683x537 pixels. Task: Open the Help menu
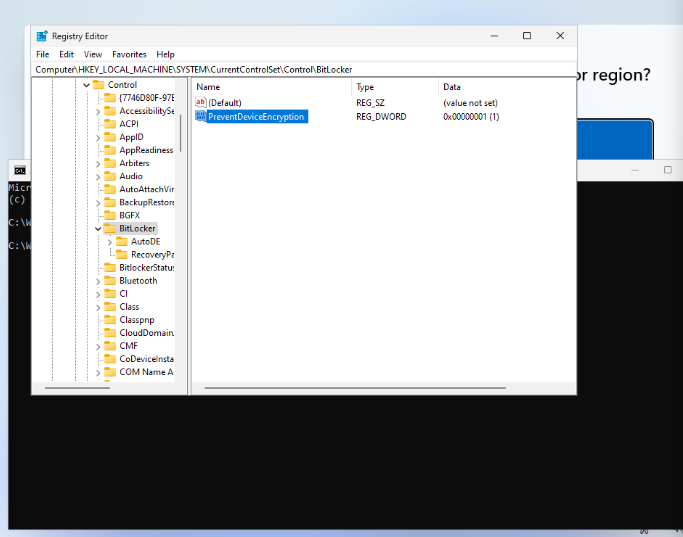pos(165,54)
